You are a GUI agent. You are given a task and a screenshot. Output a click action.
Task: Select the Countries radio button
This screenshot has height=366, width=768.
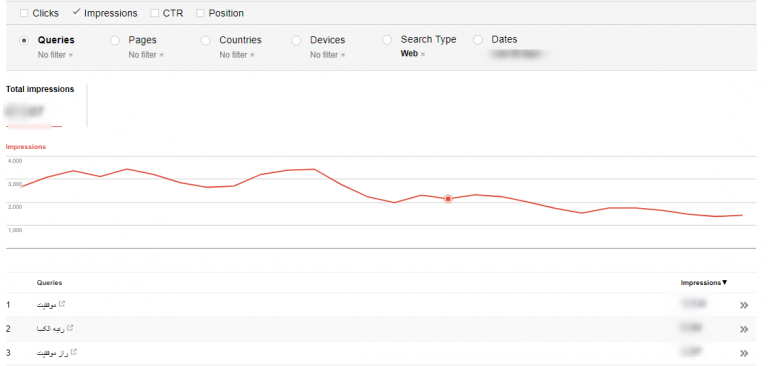click(x=206, y=41)
